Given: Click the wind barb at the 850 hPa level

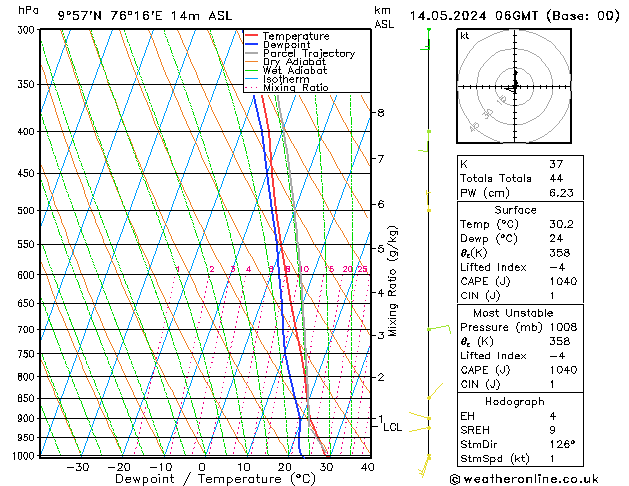Looking at the screenshot, I should click(435, 391).
